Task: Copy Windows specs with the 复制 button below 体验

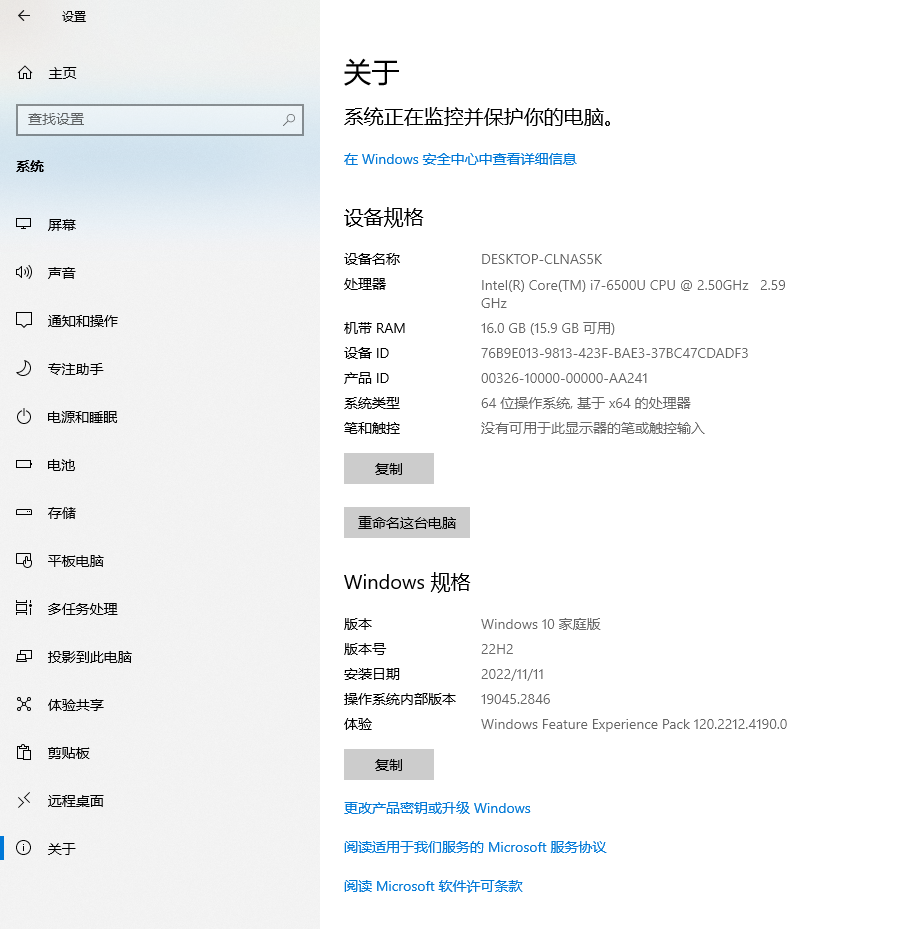Action: click(389, 764)
